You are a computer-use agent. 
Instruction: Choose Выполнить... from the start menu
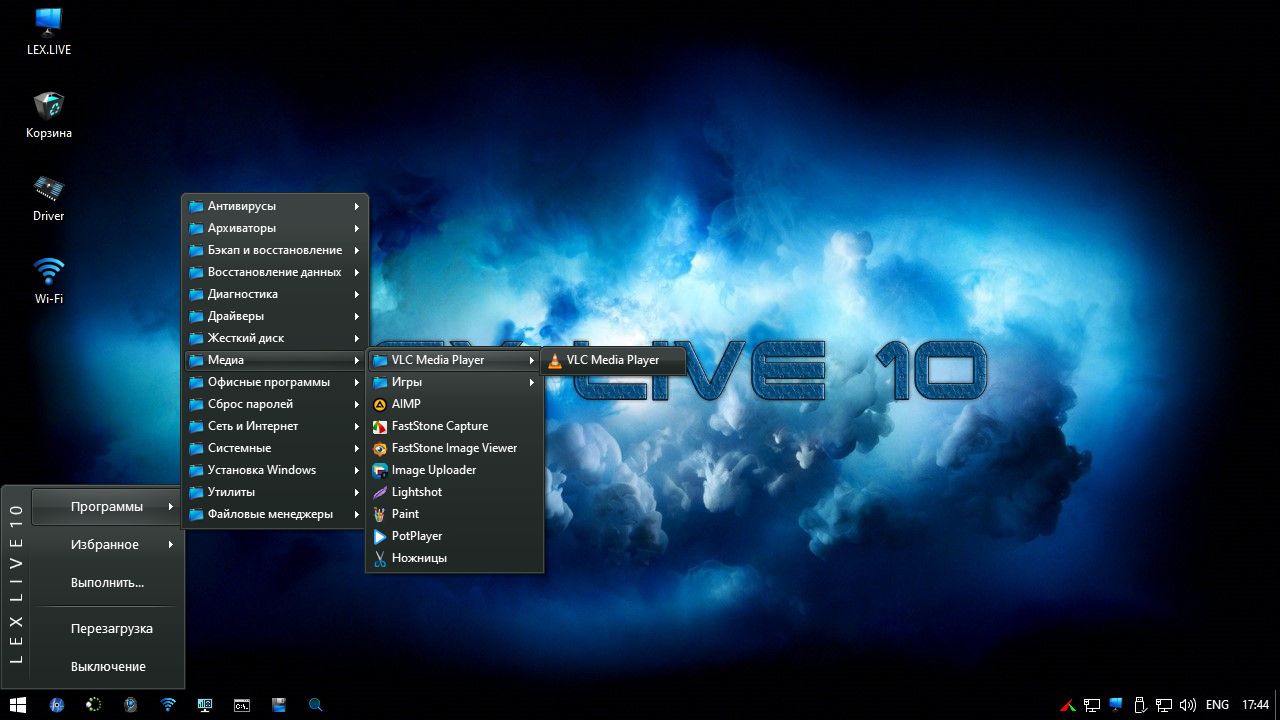[x=107, y=583]
